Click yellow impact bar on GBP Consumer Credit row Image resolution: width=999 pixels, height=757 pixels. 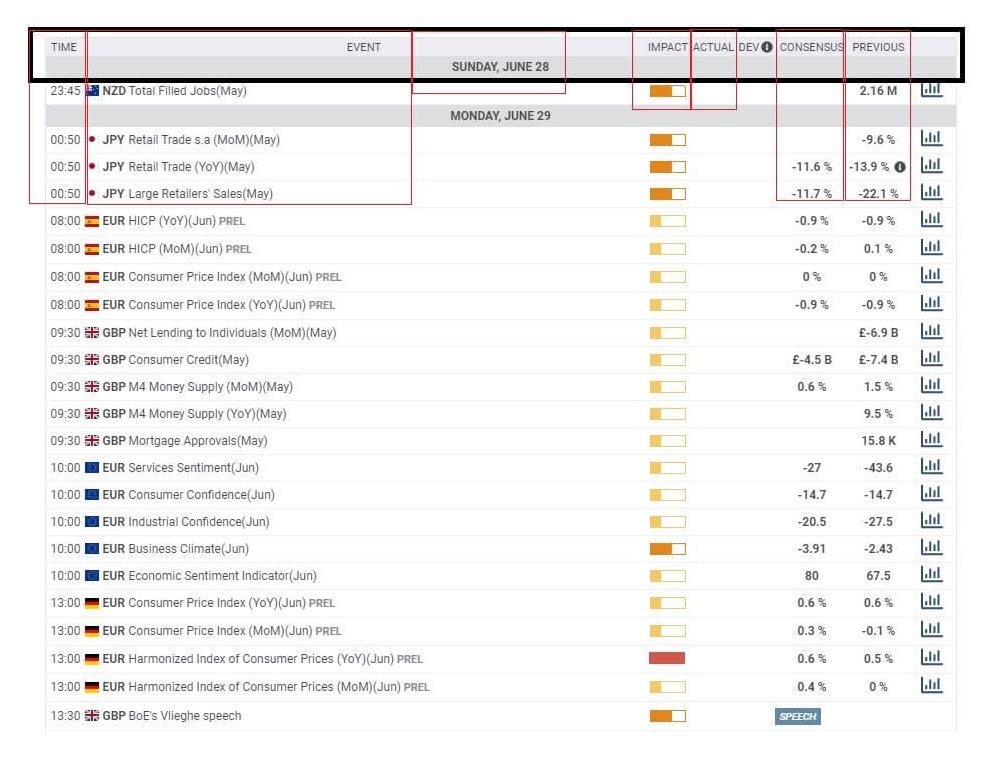668,360
